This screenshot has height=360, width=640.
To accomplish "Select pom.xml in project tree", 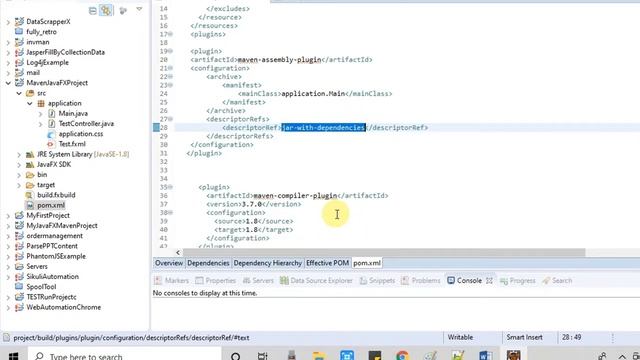I will tap(51, 205).
